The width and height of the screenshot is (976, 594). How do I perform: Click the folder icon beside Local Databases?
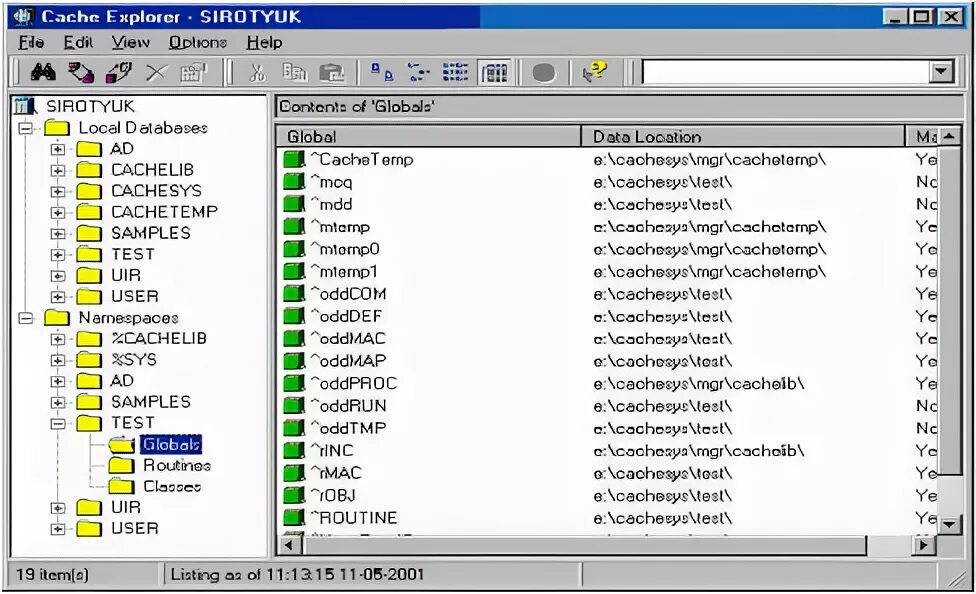pyautogui.click(x=57, y=128)
